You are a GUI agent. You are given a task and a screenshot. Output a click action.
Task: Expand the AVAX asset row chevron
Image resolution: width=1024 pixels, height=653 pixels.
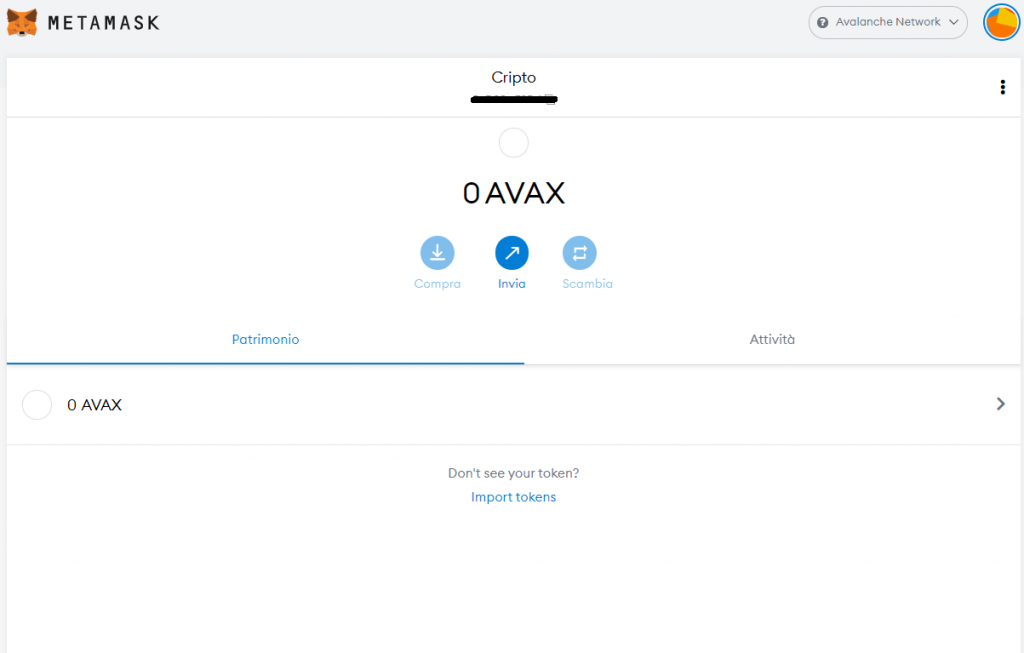[1000, 404]
